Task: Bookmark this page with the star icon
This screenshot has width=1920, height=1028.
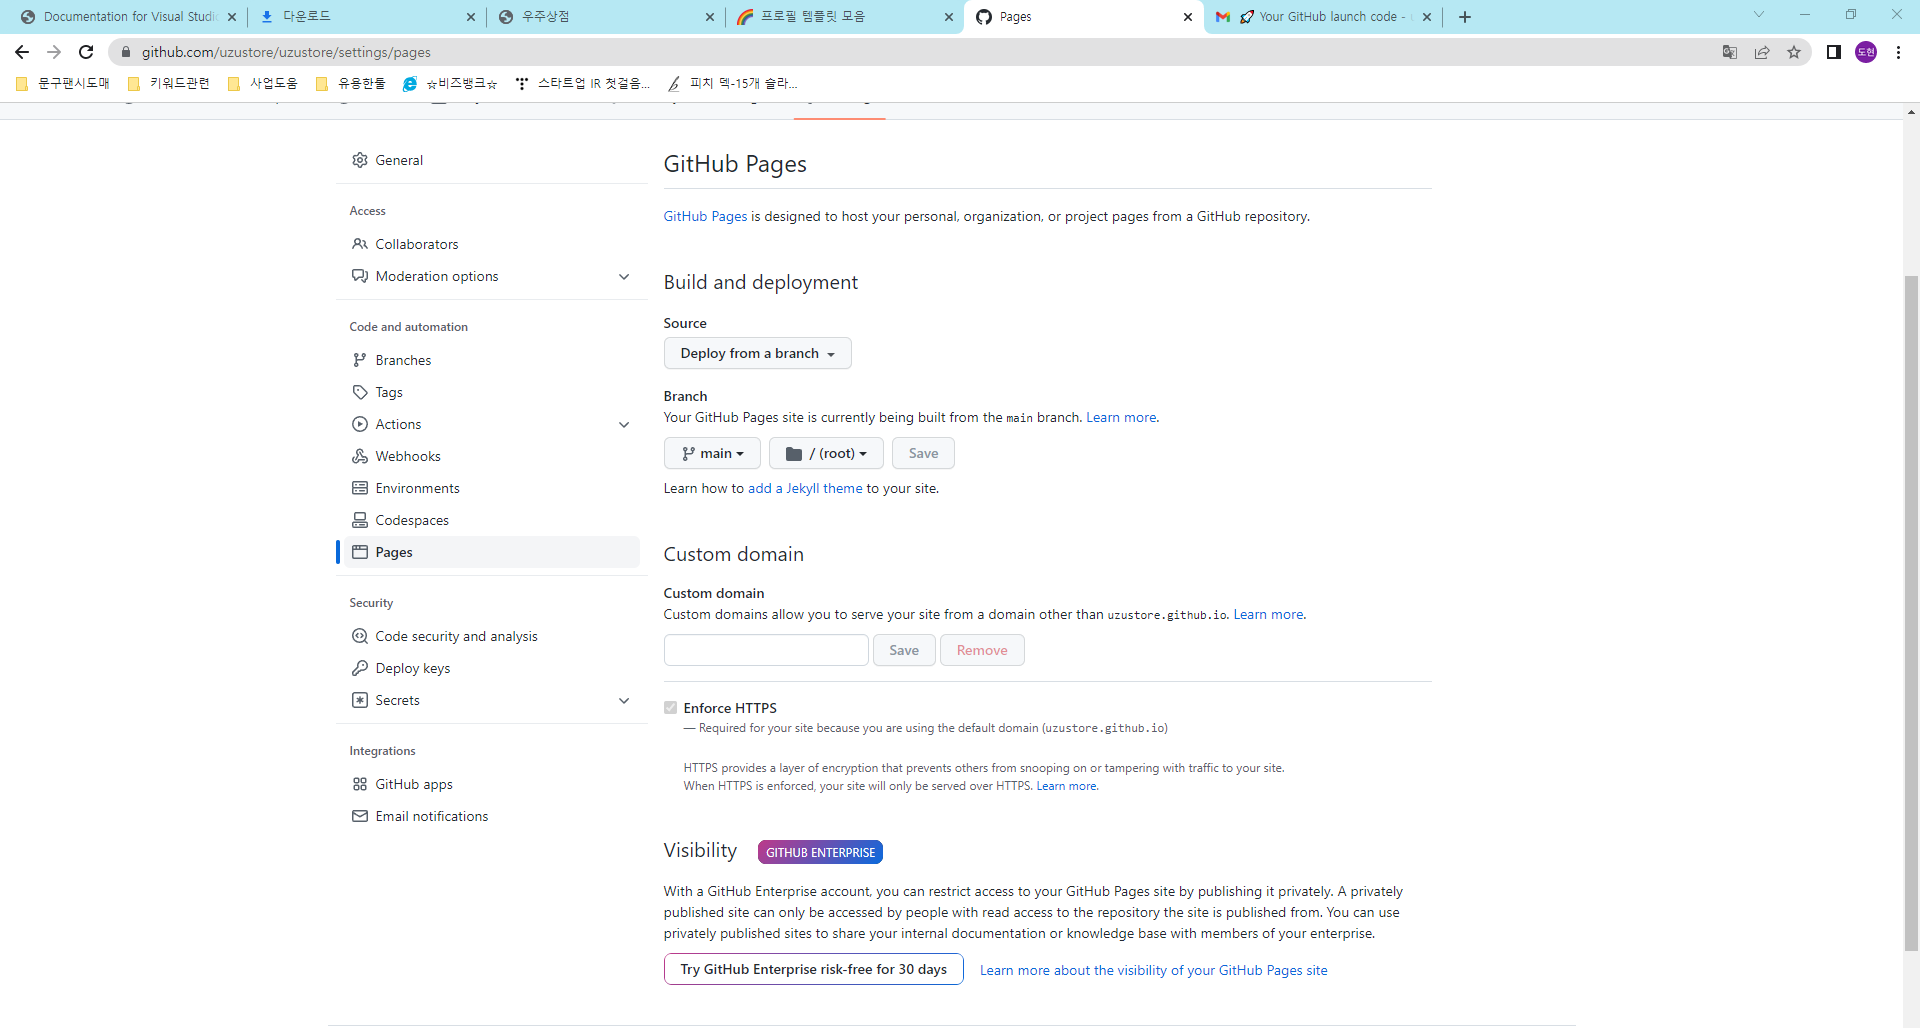Action: tap(1794, 52)
